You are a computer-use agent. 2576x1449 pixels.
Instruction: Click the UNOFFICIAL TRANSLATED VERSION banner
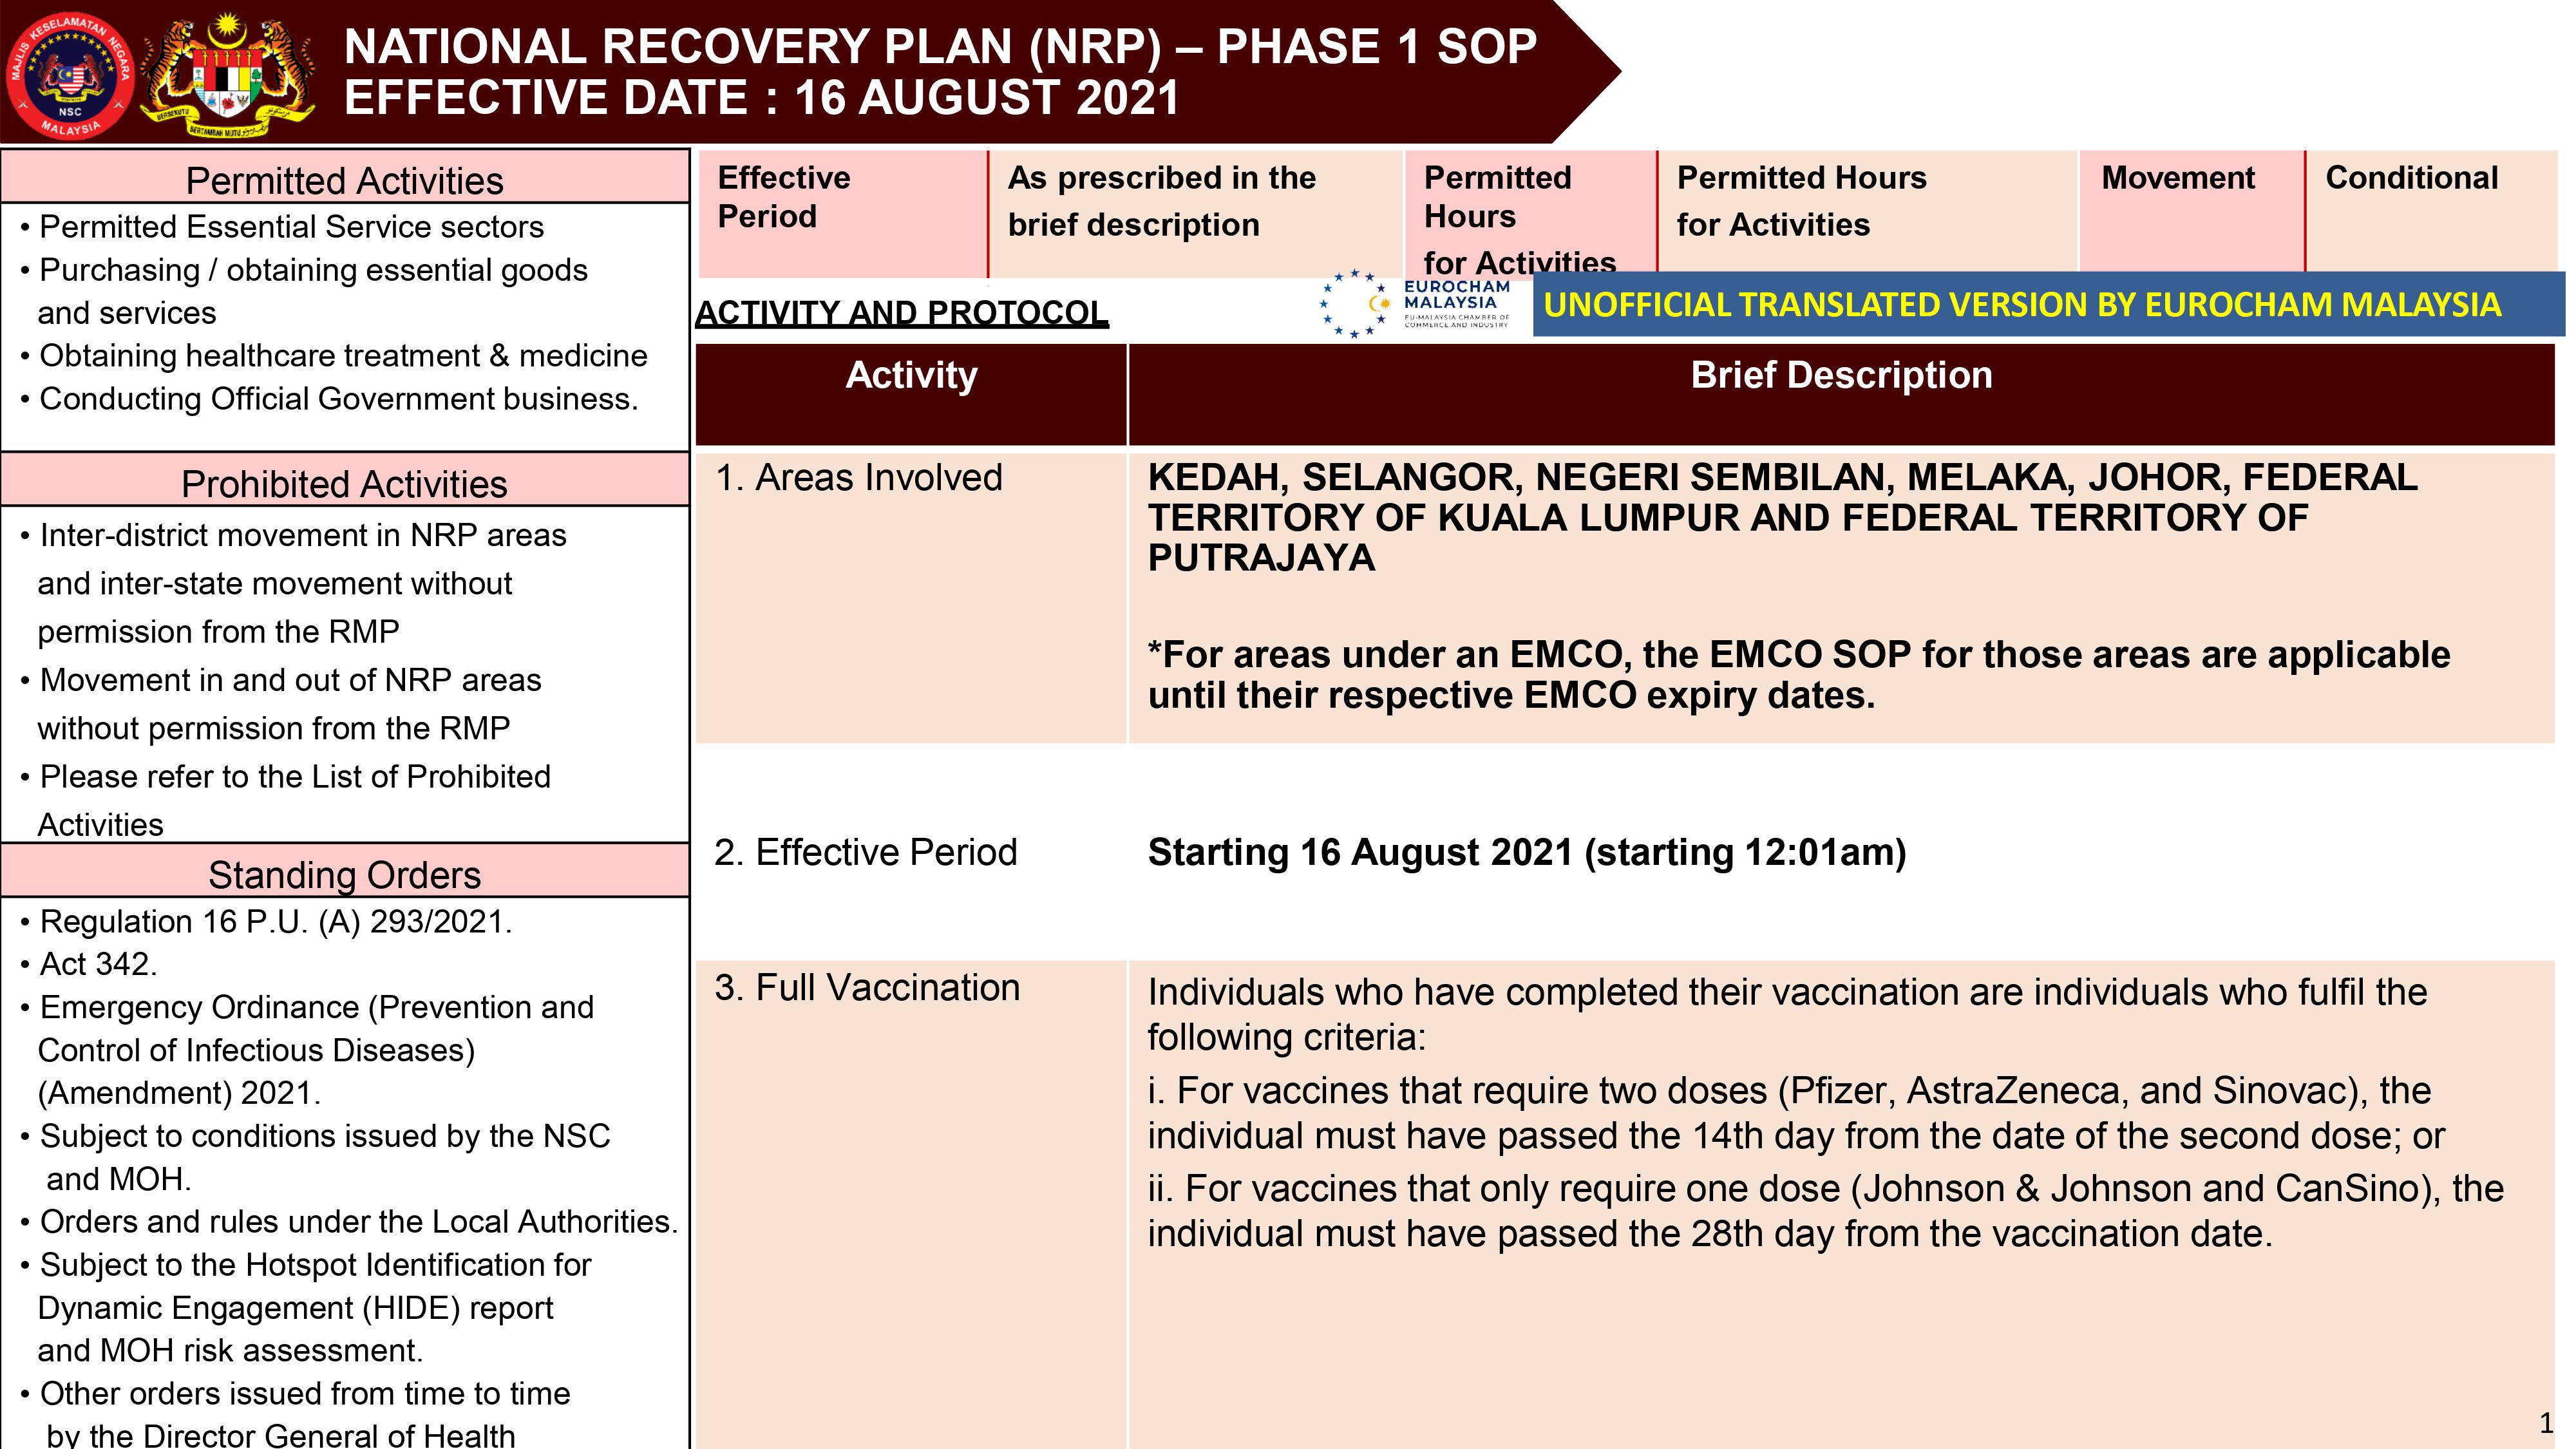pos(2050,305)
